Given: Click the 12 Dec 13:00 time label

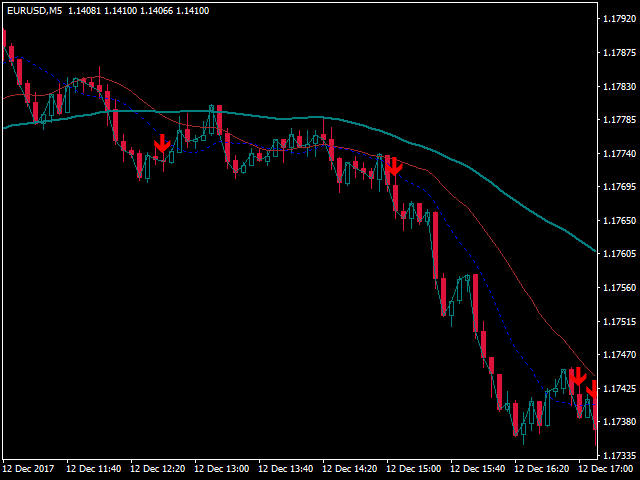Looking at the screenshot, I should [x=222, y=468].
